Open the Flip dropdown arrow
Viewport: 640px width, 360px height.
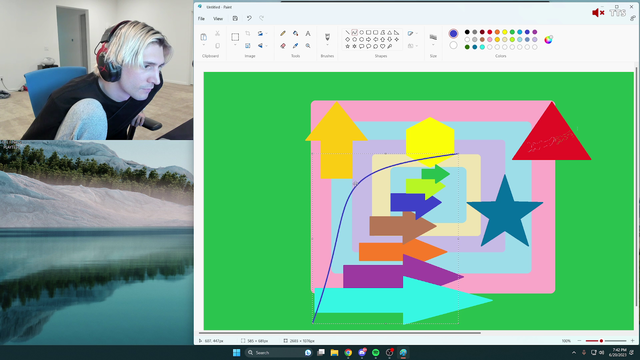267,46
